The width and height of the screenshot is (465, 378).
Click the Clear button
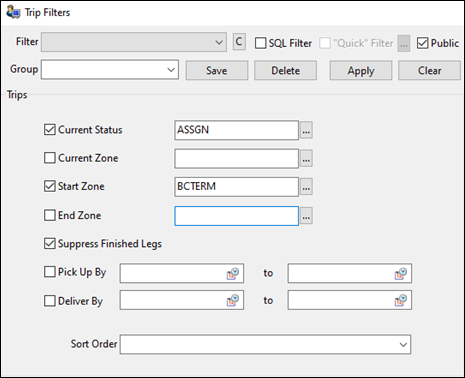click(x=429, y=70)
